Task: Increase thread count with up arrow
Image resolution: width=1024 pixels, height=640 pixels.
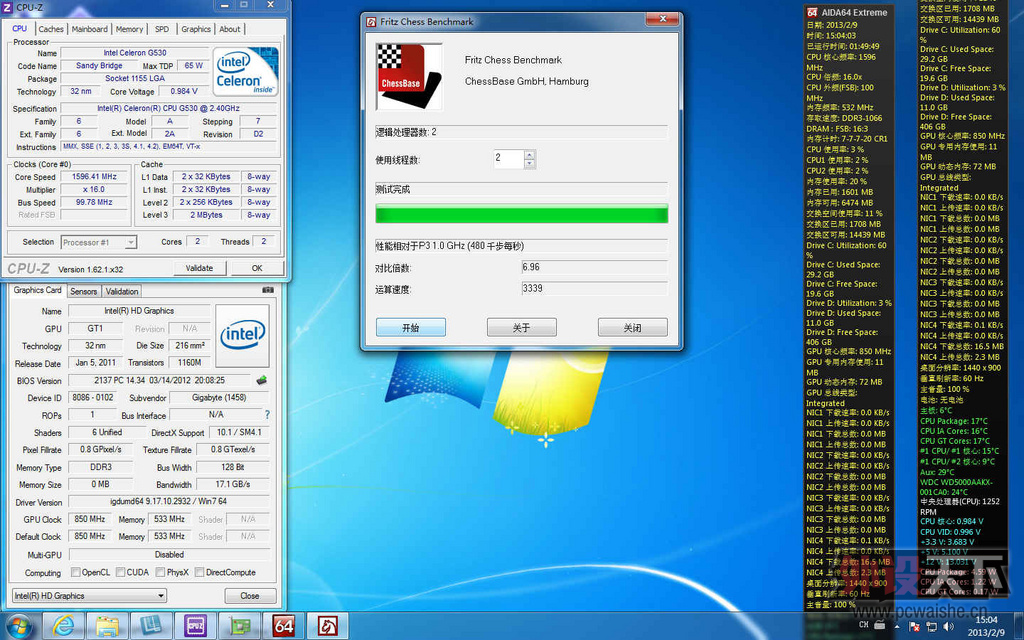Action: point(530,155)
